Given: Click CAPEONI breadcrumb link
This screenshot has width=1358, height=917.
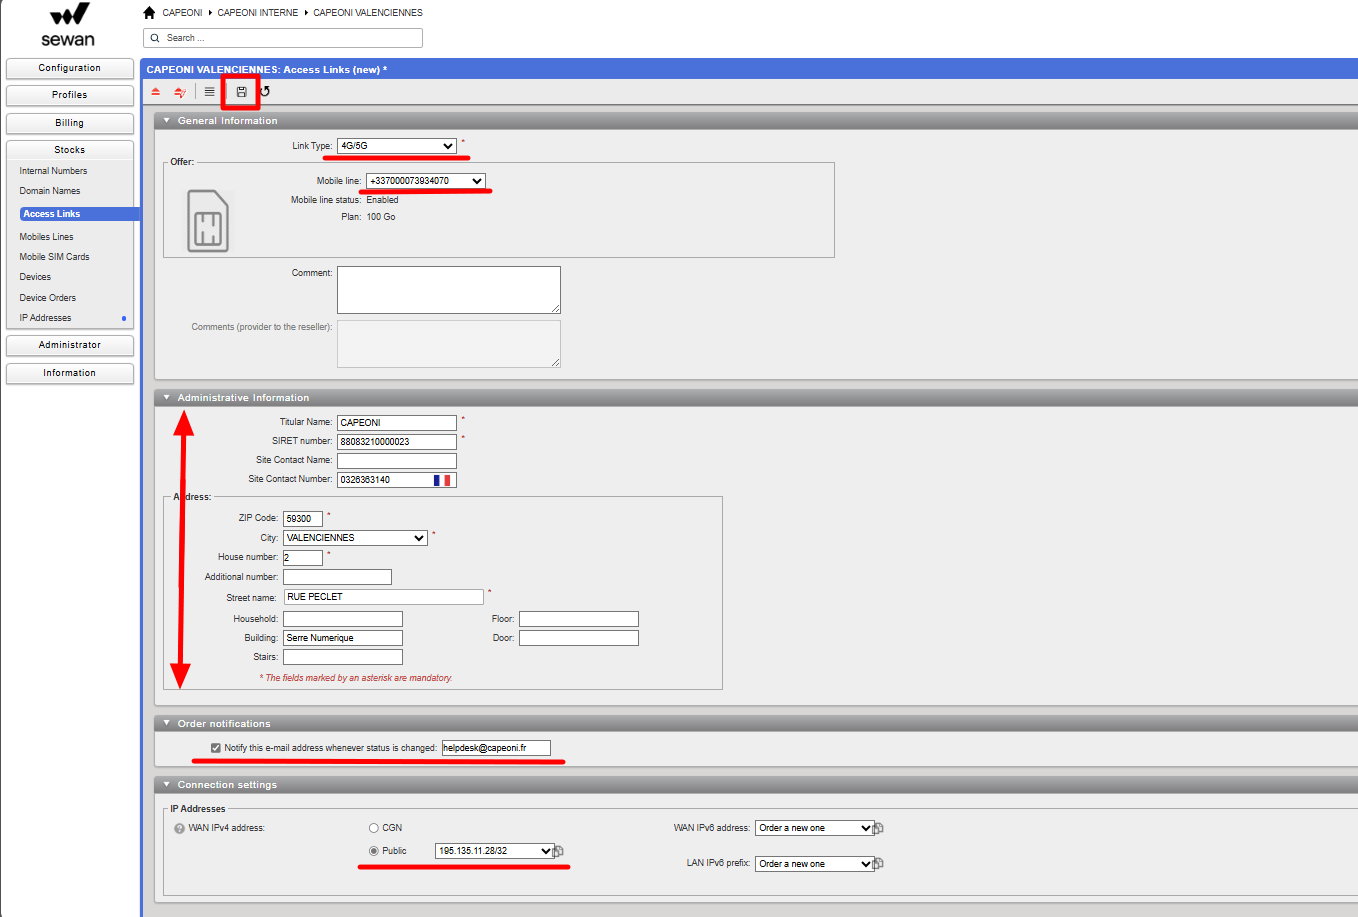Looking at the screenshot, I should click(182, 13).
